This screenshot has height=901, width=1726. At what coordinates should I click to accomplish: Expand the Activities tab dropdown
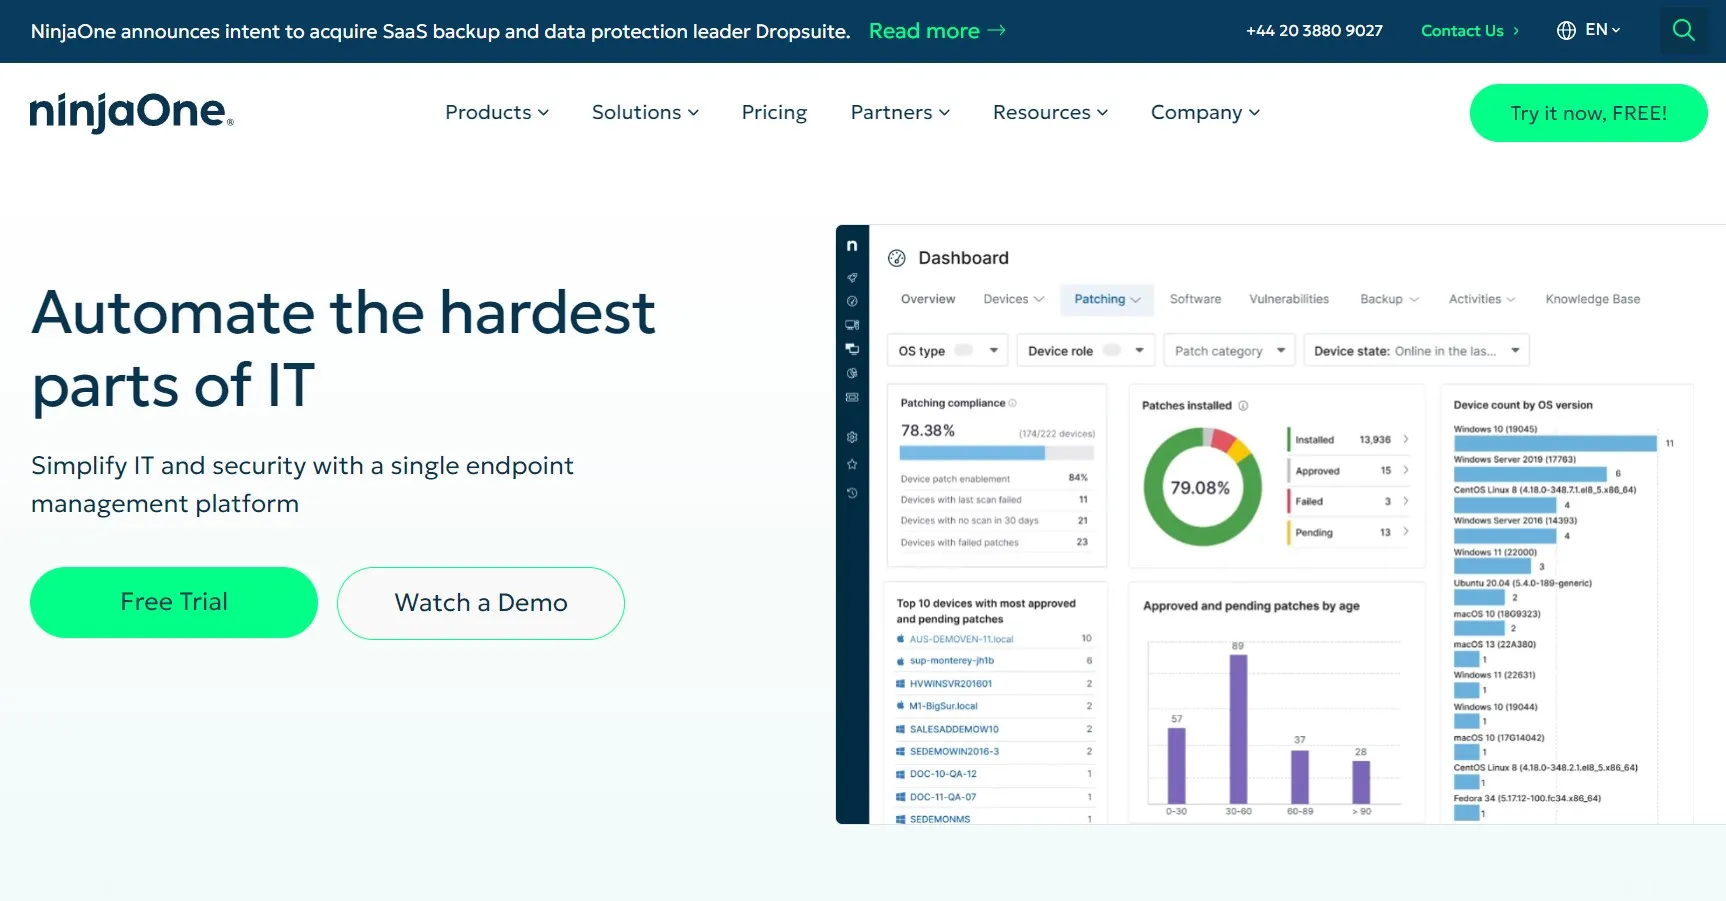(x=1482, y=299)
